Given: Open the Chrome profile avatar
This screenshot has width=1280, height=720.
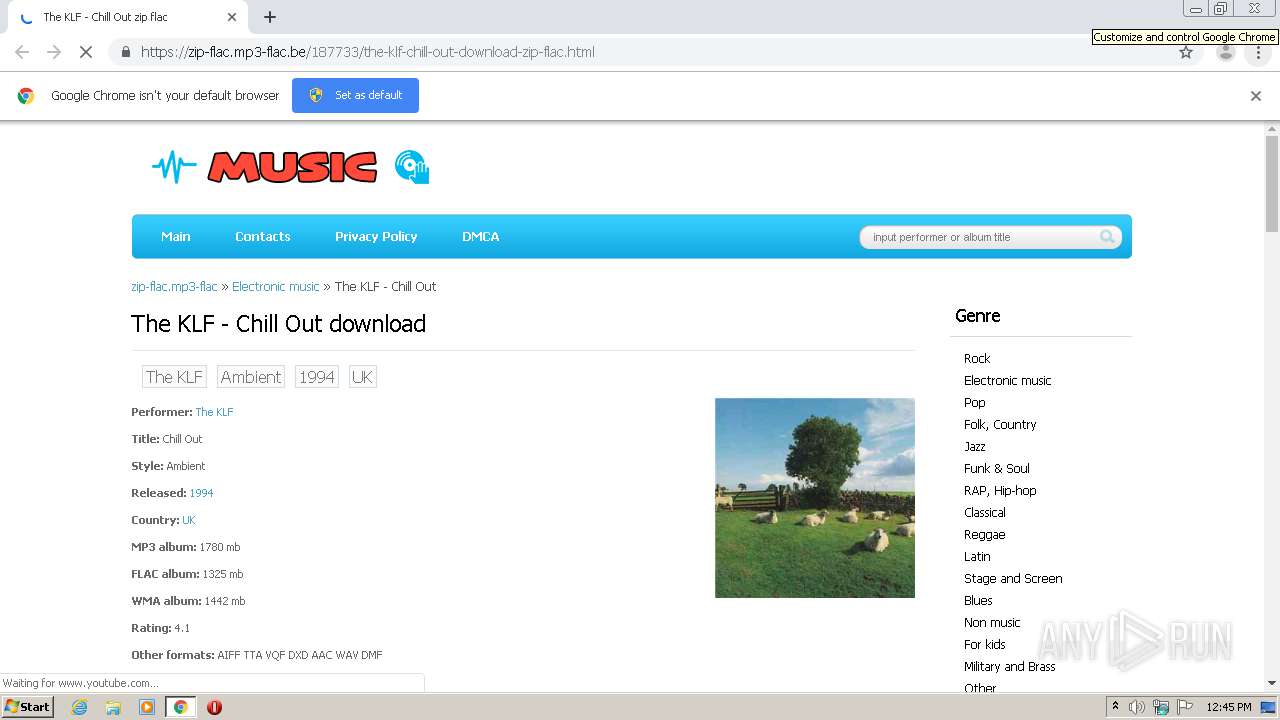Looking at the screenshot, I should tap(1226, 52).
